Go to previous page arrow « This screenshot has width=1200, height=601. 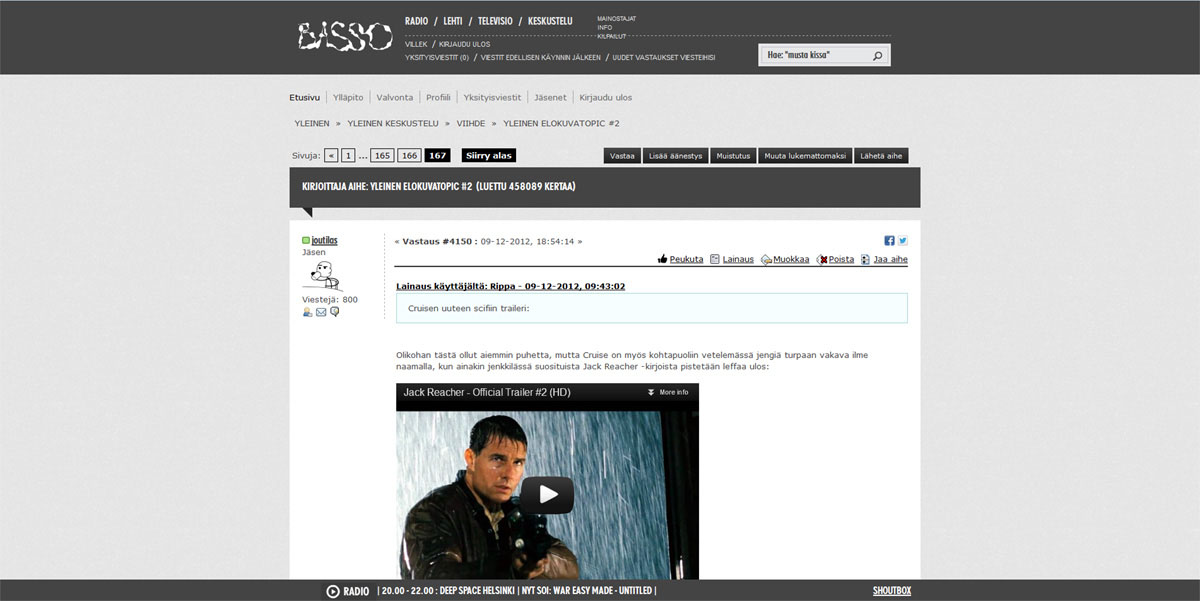click(x=331, y=155)
